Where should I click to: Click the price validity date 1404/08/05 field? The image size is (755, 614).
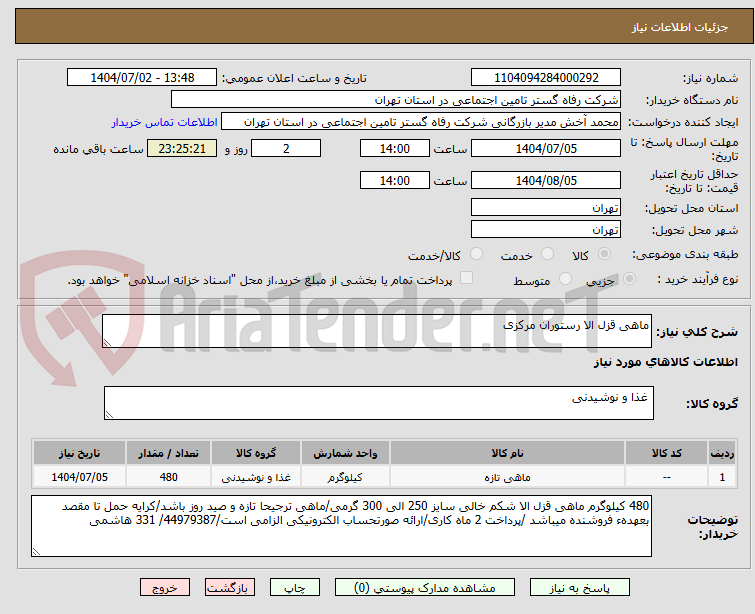pos(546,180)
